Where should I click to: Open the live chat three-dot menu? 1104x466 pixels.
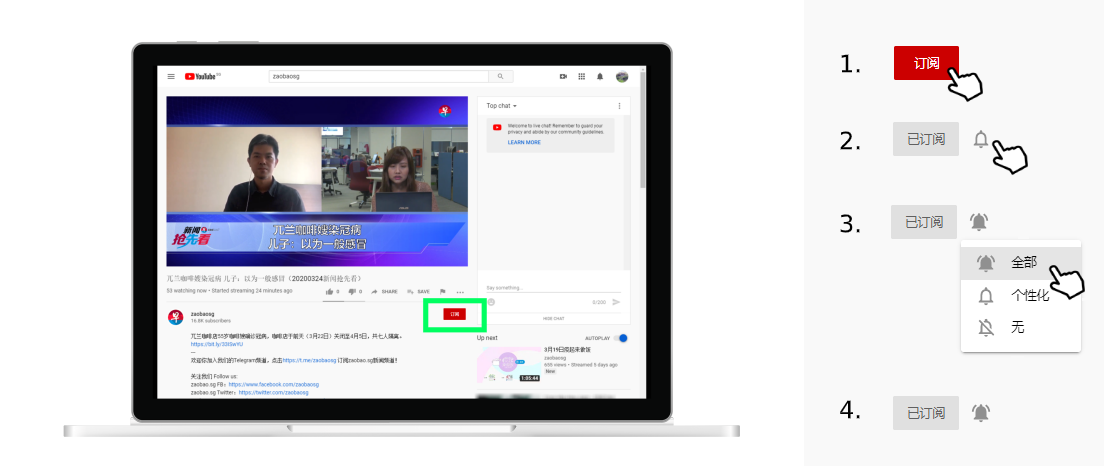pos(620,106)
